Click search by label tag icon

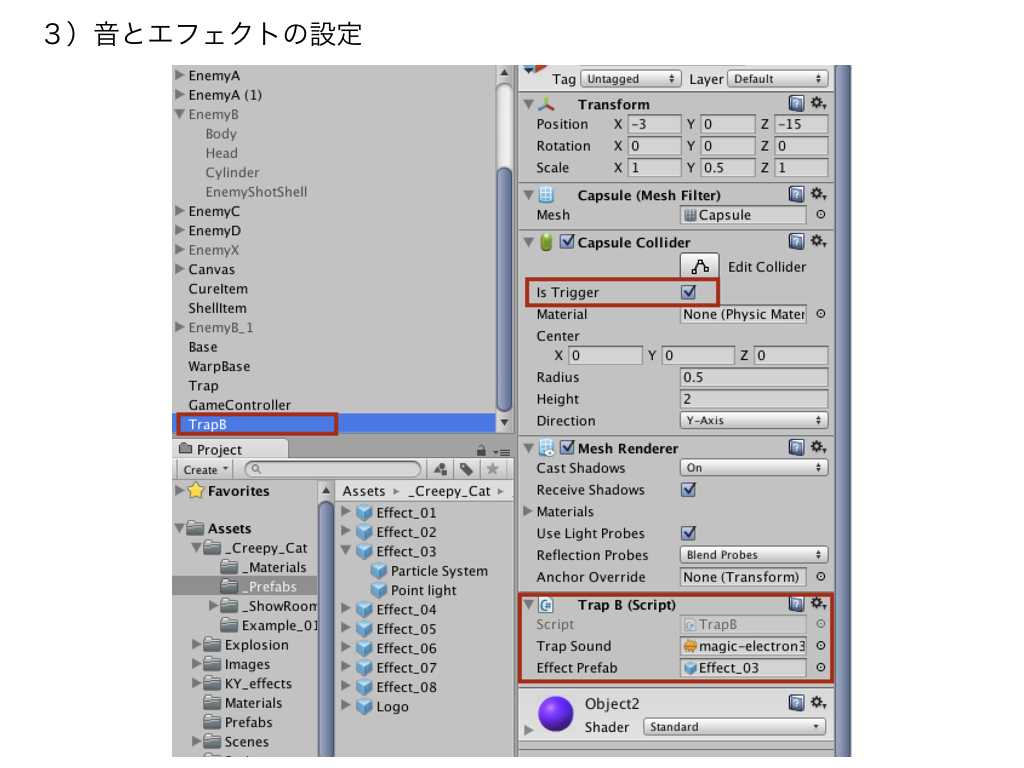coord(466,469)
